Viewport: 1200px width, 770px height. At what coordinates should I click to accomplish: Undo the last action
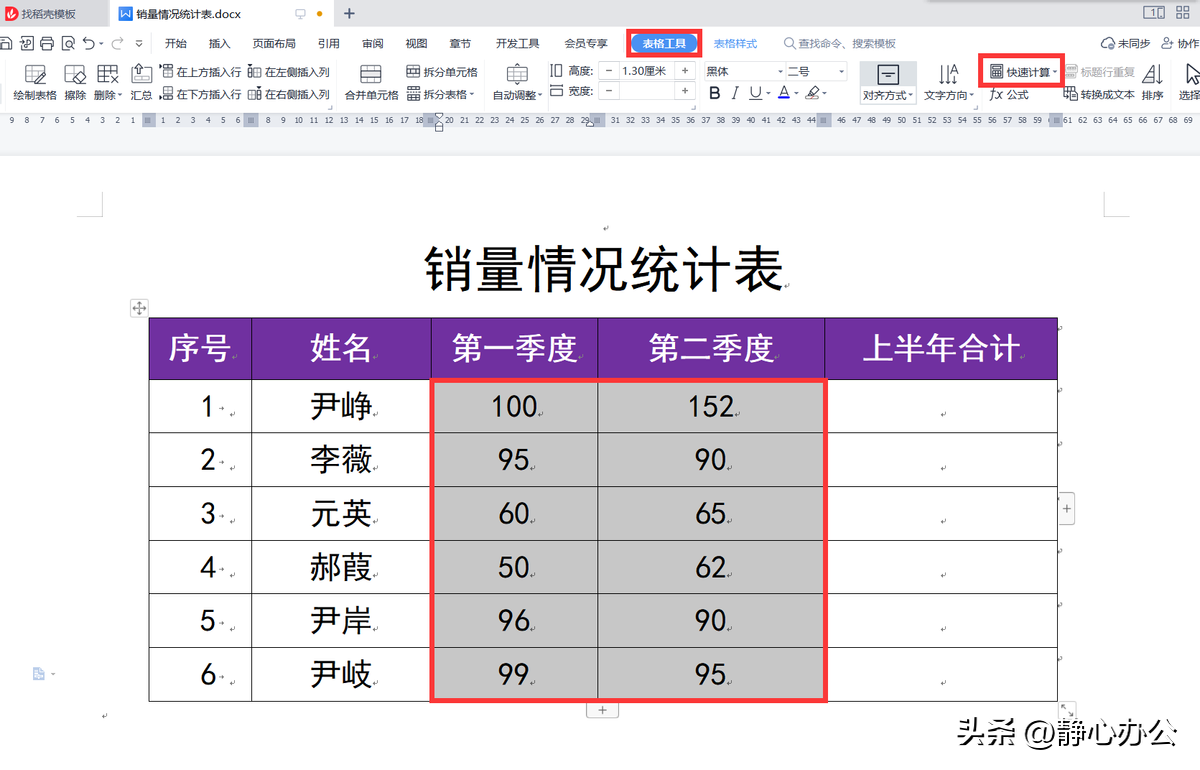click(x=89, y=43)
